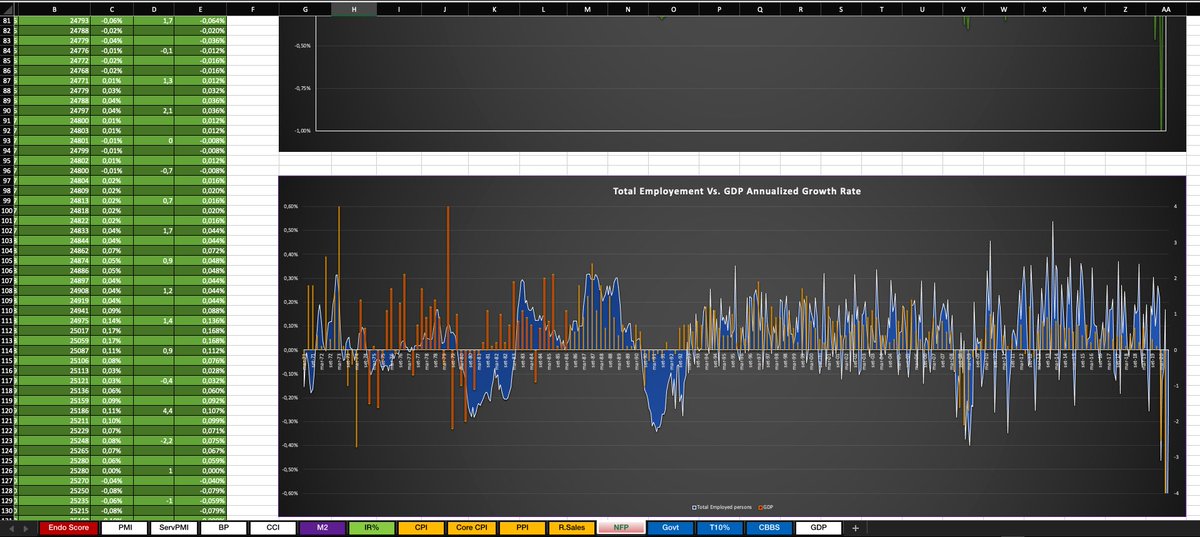
Task: Select cell containing 24793
Action: [x=52, y=19]
